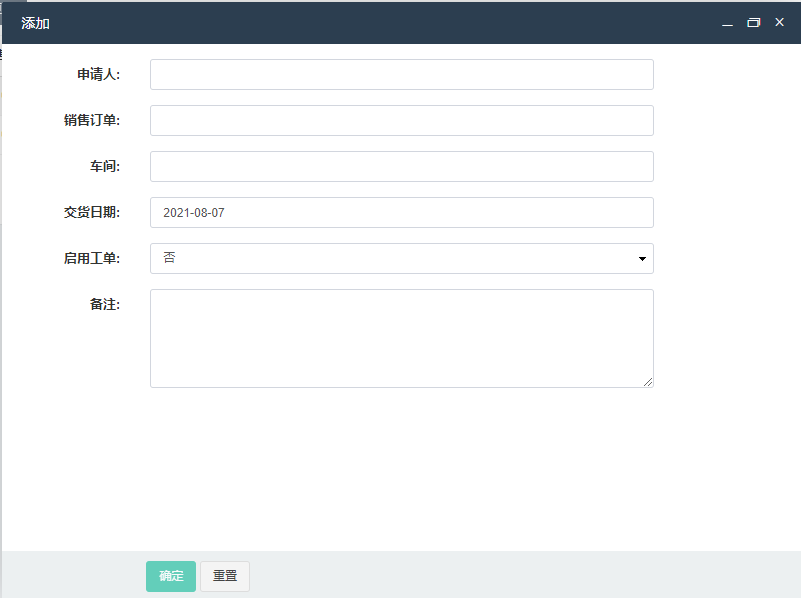Image resolution: width=801 pixels, height=598 pixels.
Task: Close the 添加 dialog
Action: [x=779, y=22]
